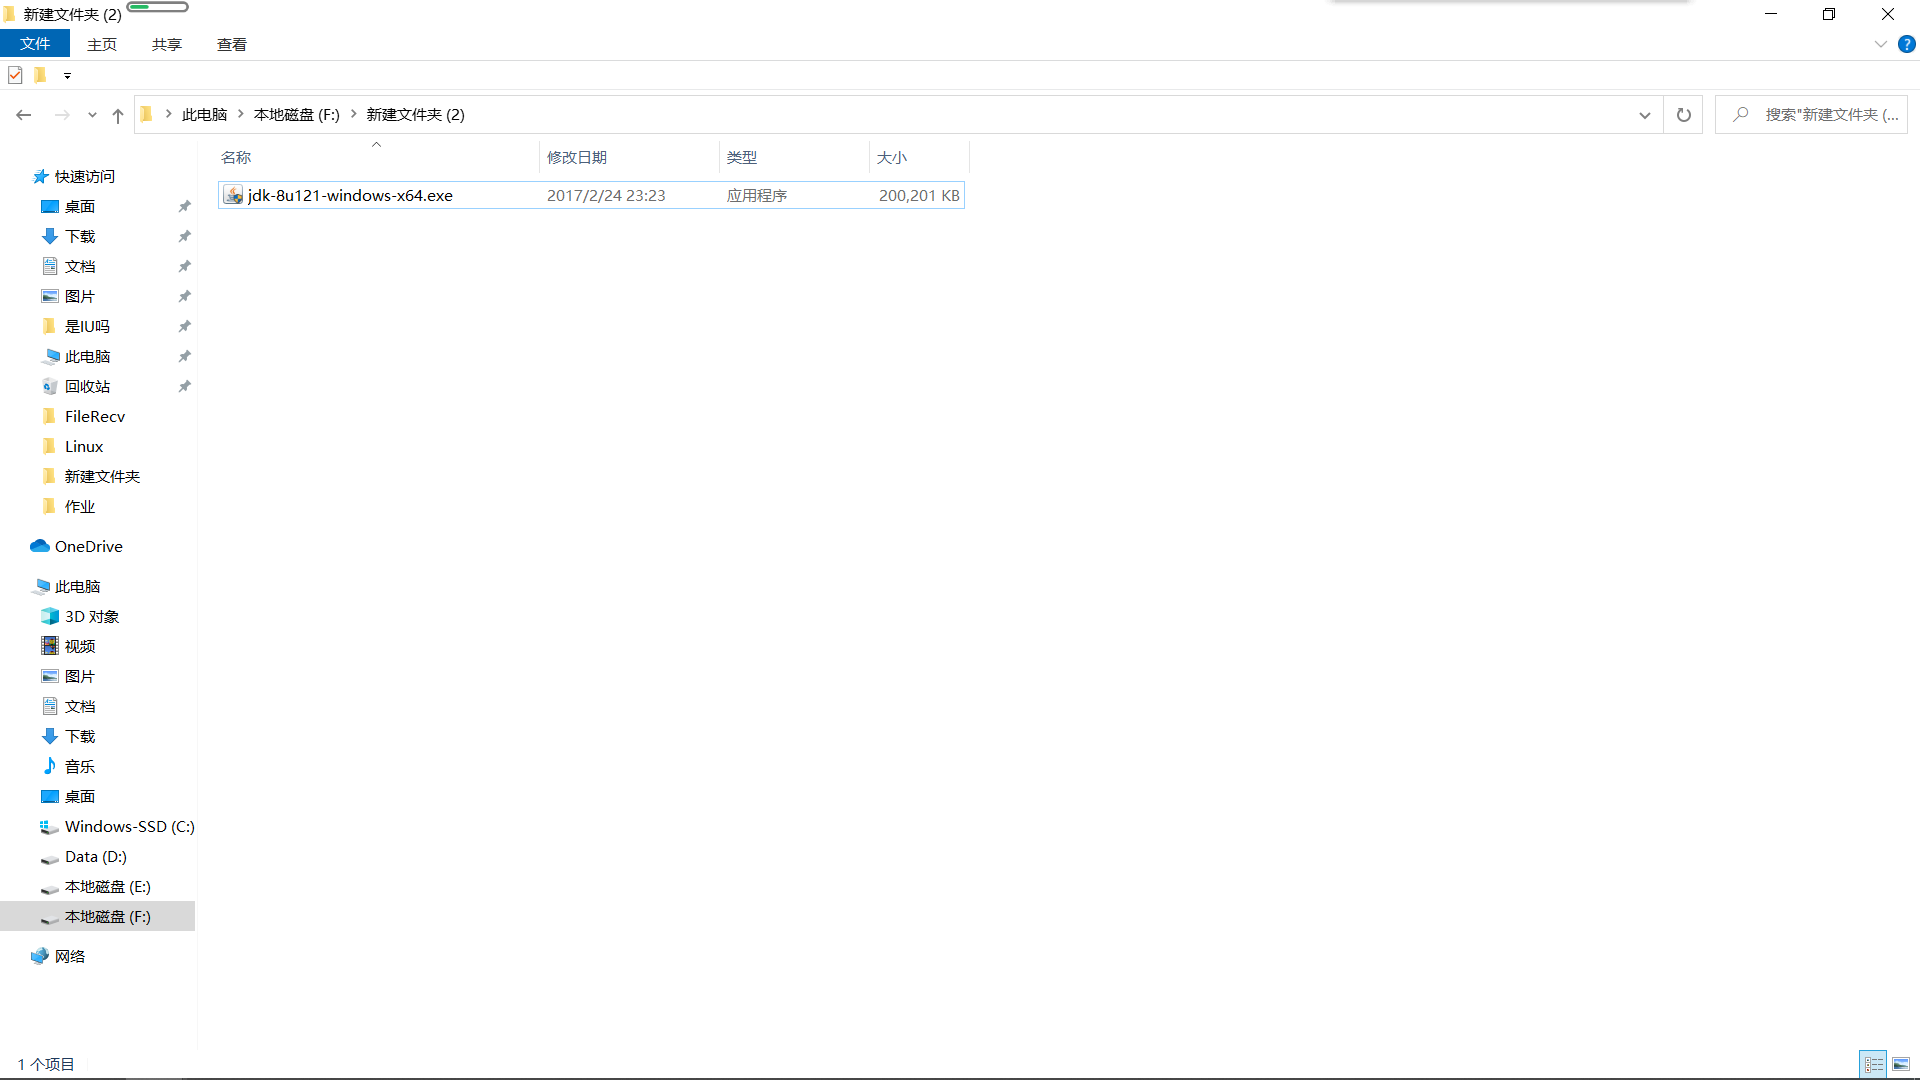Click the 200,201 KB size cell

coord(919,195)
